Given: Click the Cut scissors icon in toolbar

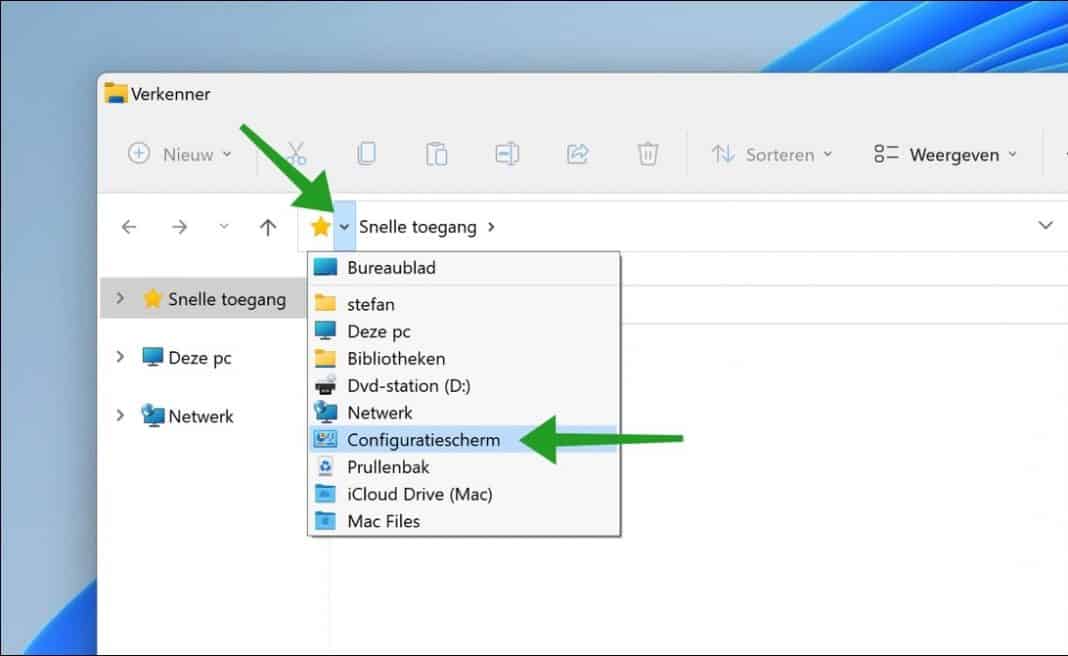Looking at the screenshot, I should coord(296,154).
